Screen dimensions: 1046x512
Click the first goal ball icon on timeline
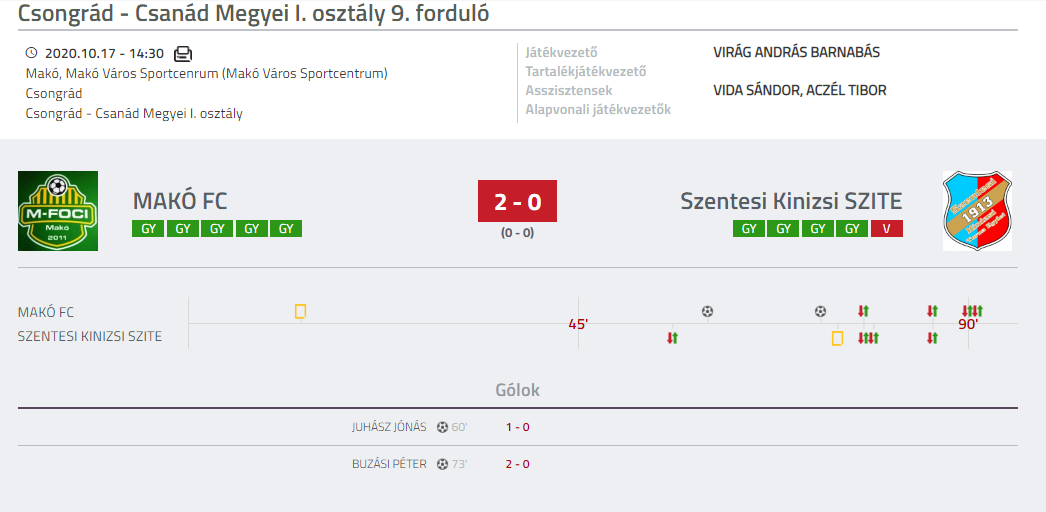click(x=707, y=311)
